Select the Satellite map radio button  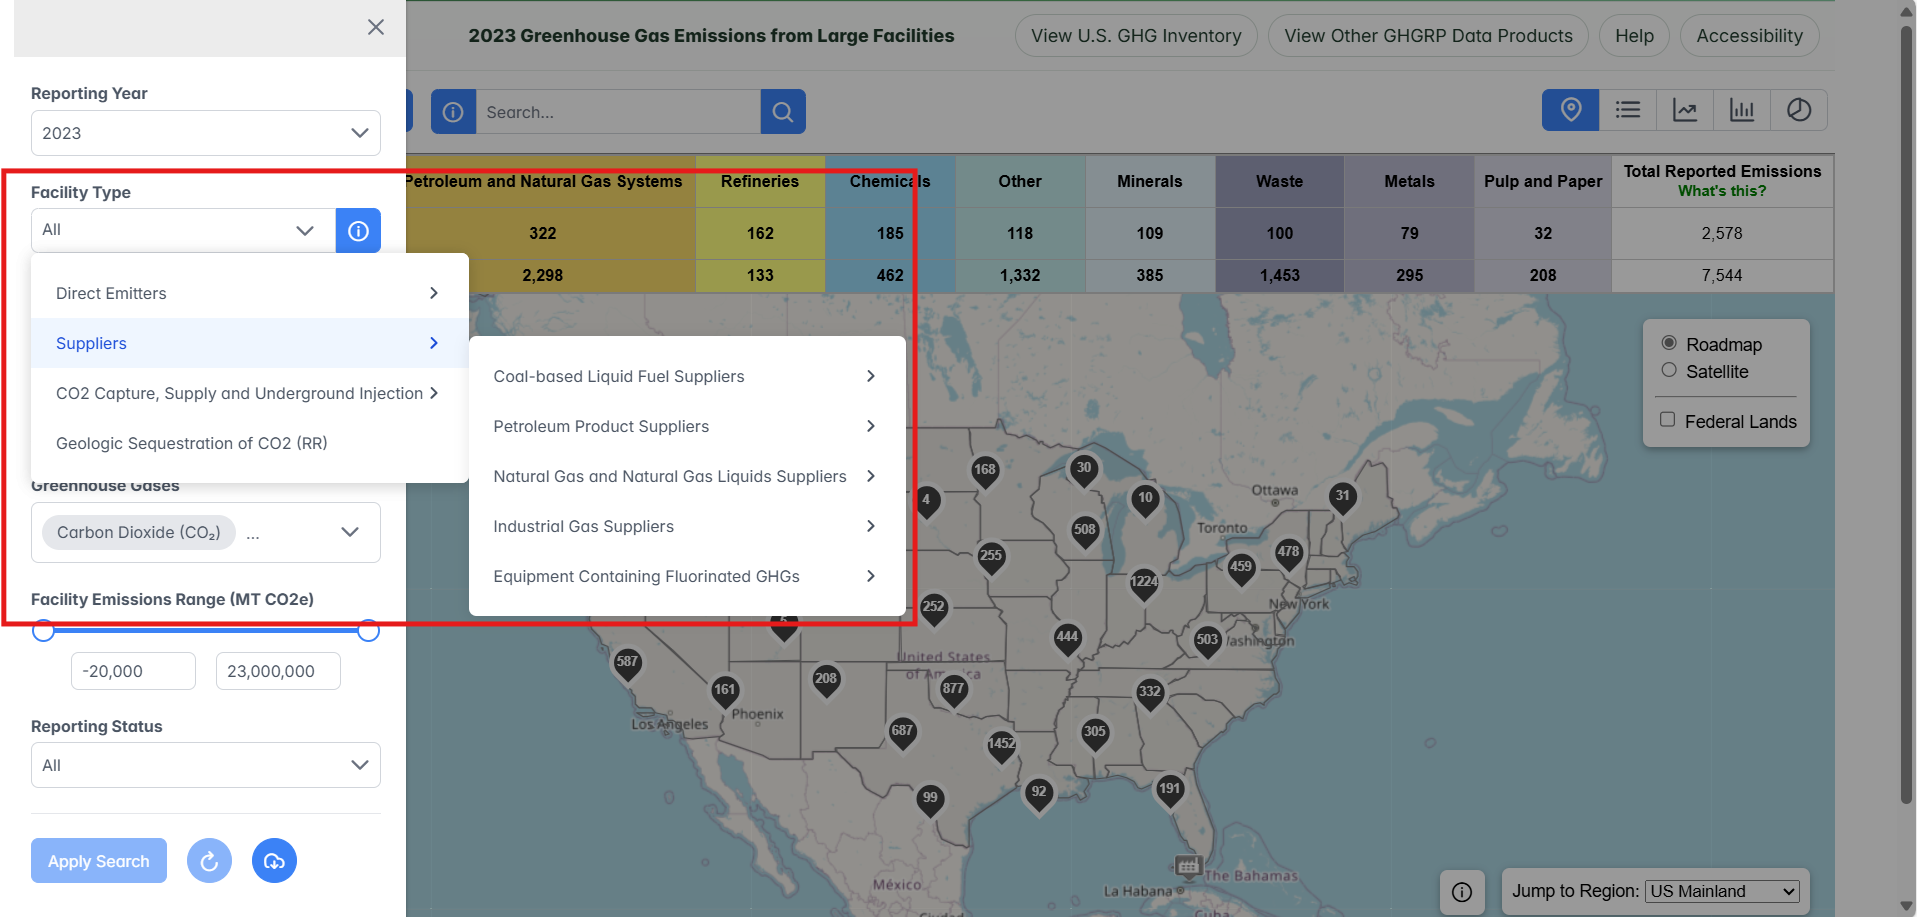[1669, 370]
